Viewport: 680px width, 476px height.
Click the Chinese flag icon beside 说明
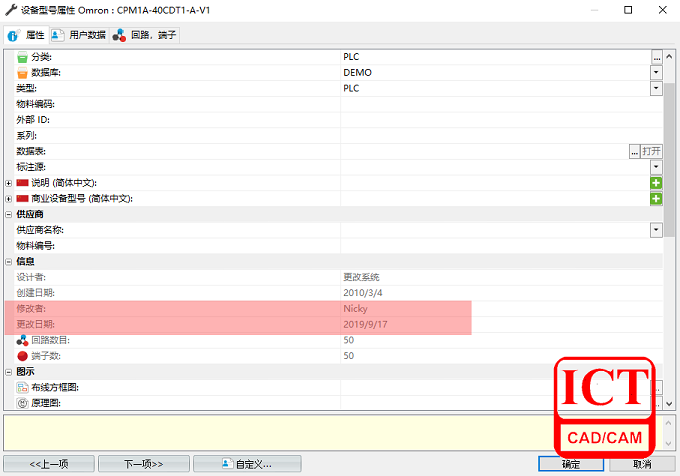(x=22, y=183)
